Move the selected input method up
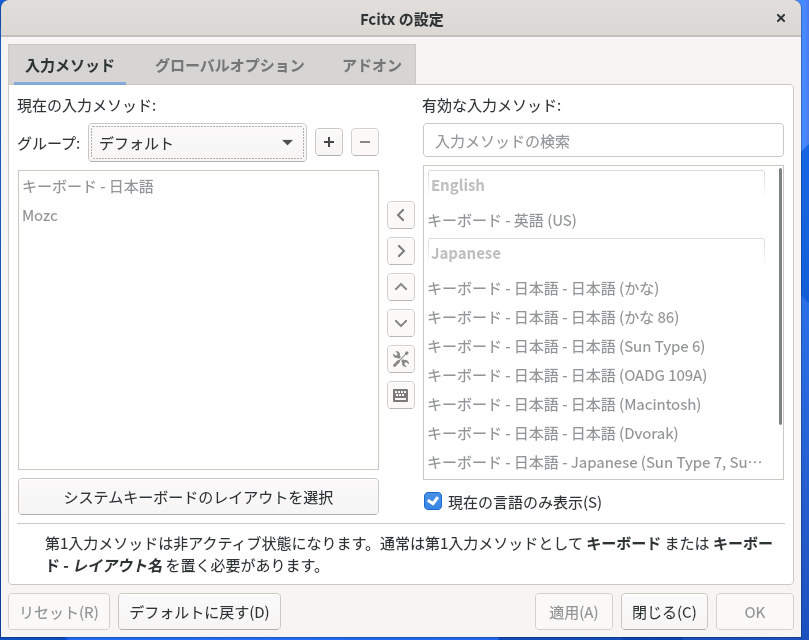 click(x=401, y=287)
